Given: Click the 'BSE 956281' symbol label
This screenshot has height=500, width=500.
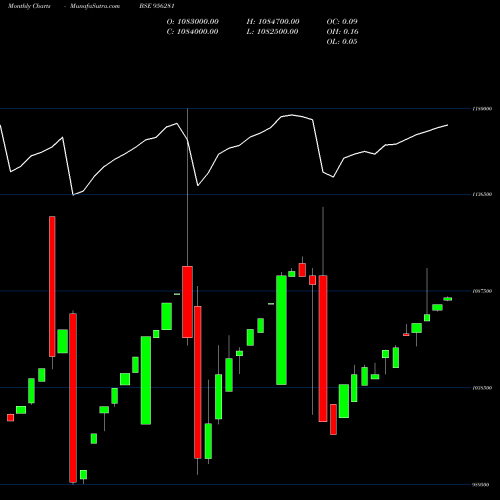Looking at the screenshot, I should (157, 6).
